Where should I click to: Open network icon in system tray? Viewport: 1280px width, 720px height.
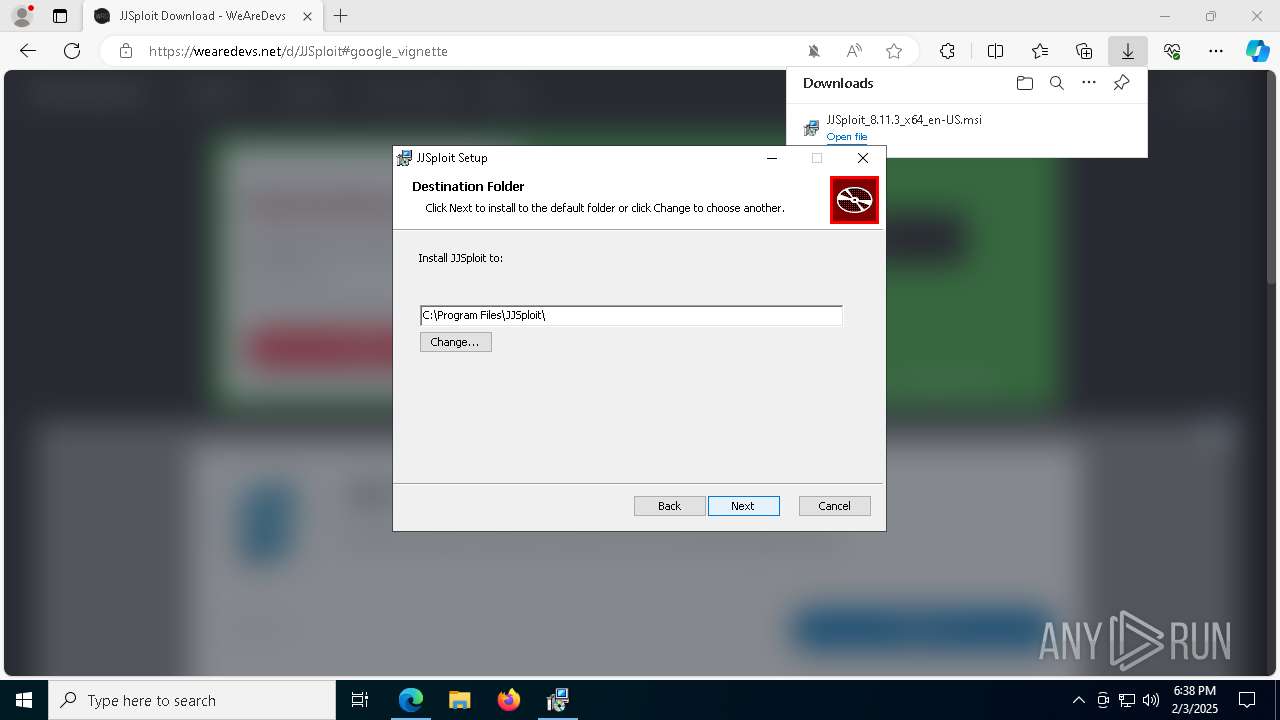1126,700
